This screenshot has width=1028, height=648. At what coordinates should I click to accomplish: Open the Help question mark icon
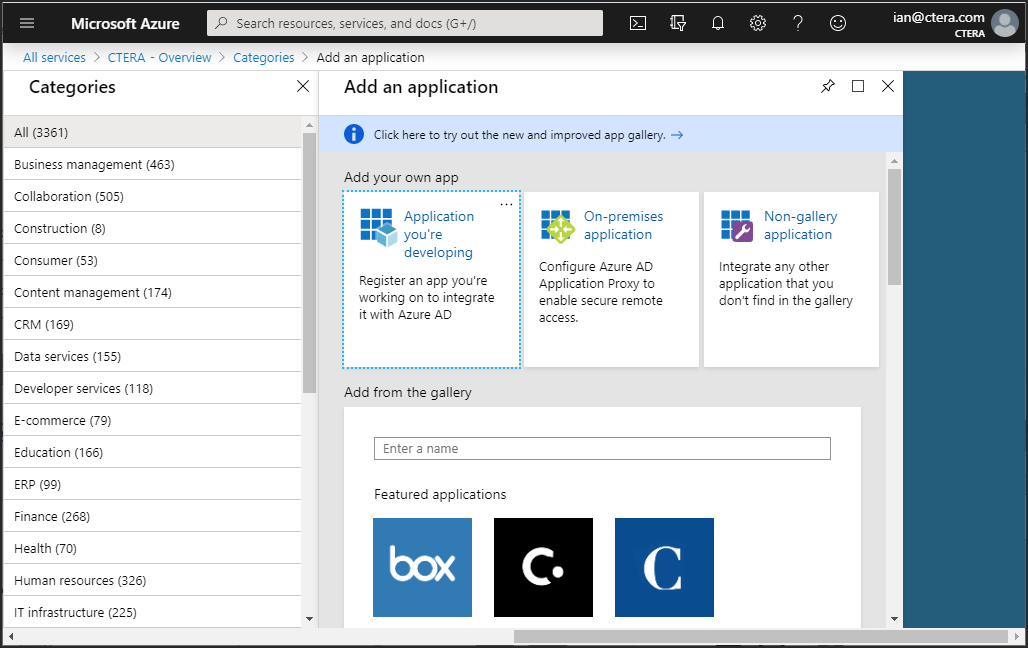(798, 23)
